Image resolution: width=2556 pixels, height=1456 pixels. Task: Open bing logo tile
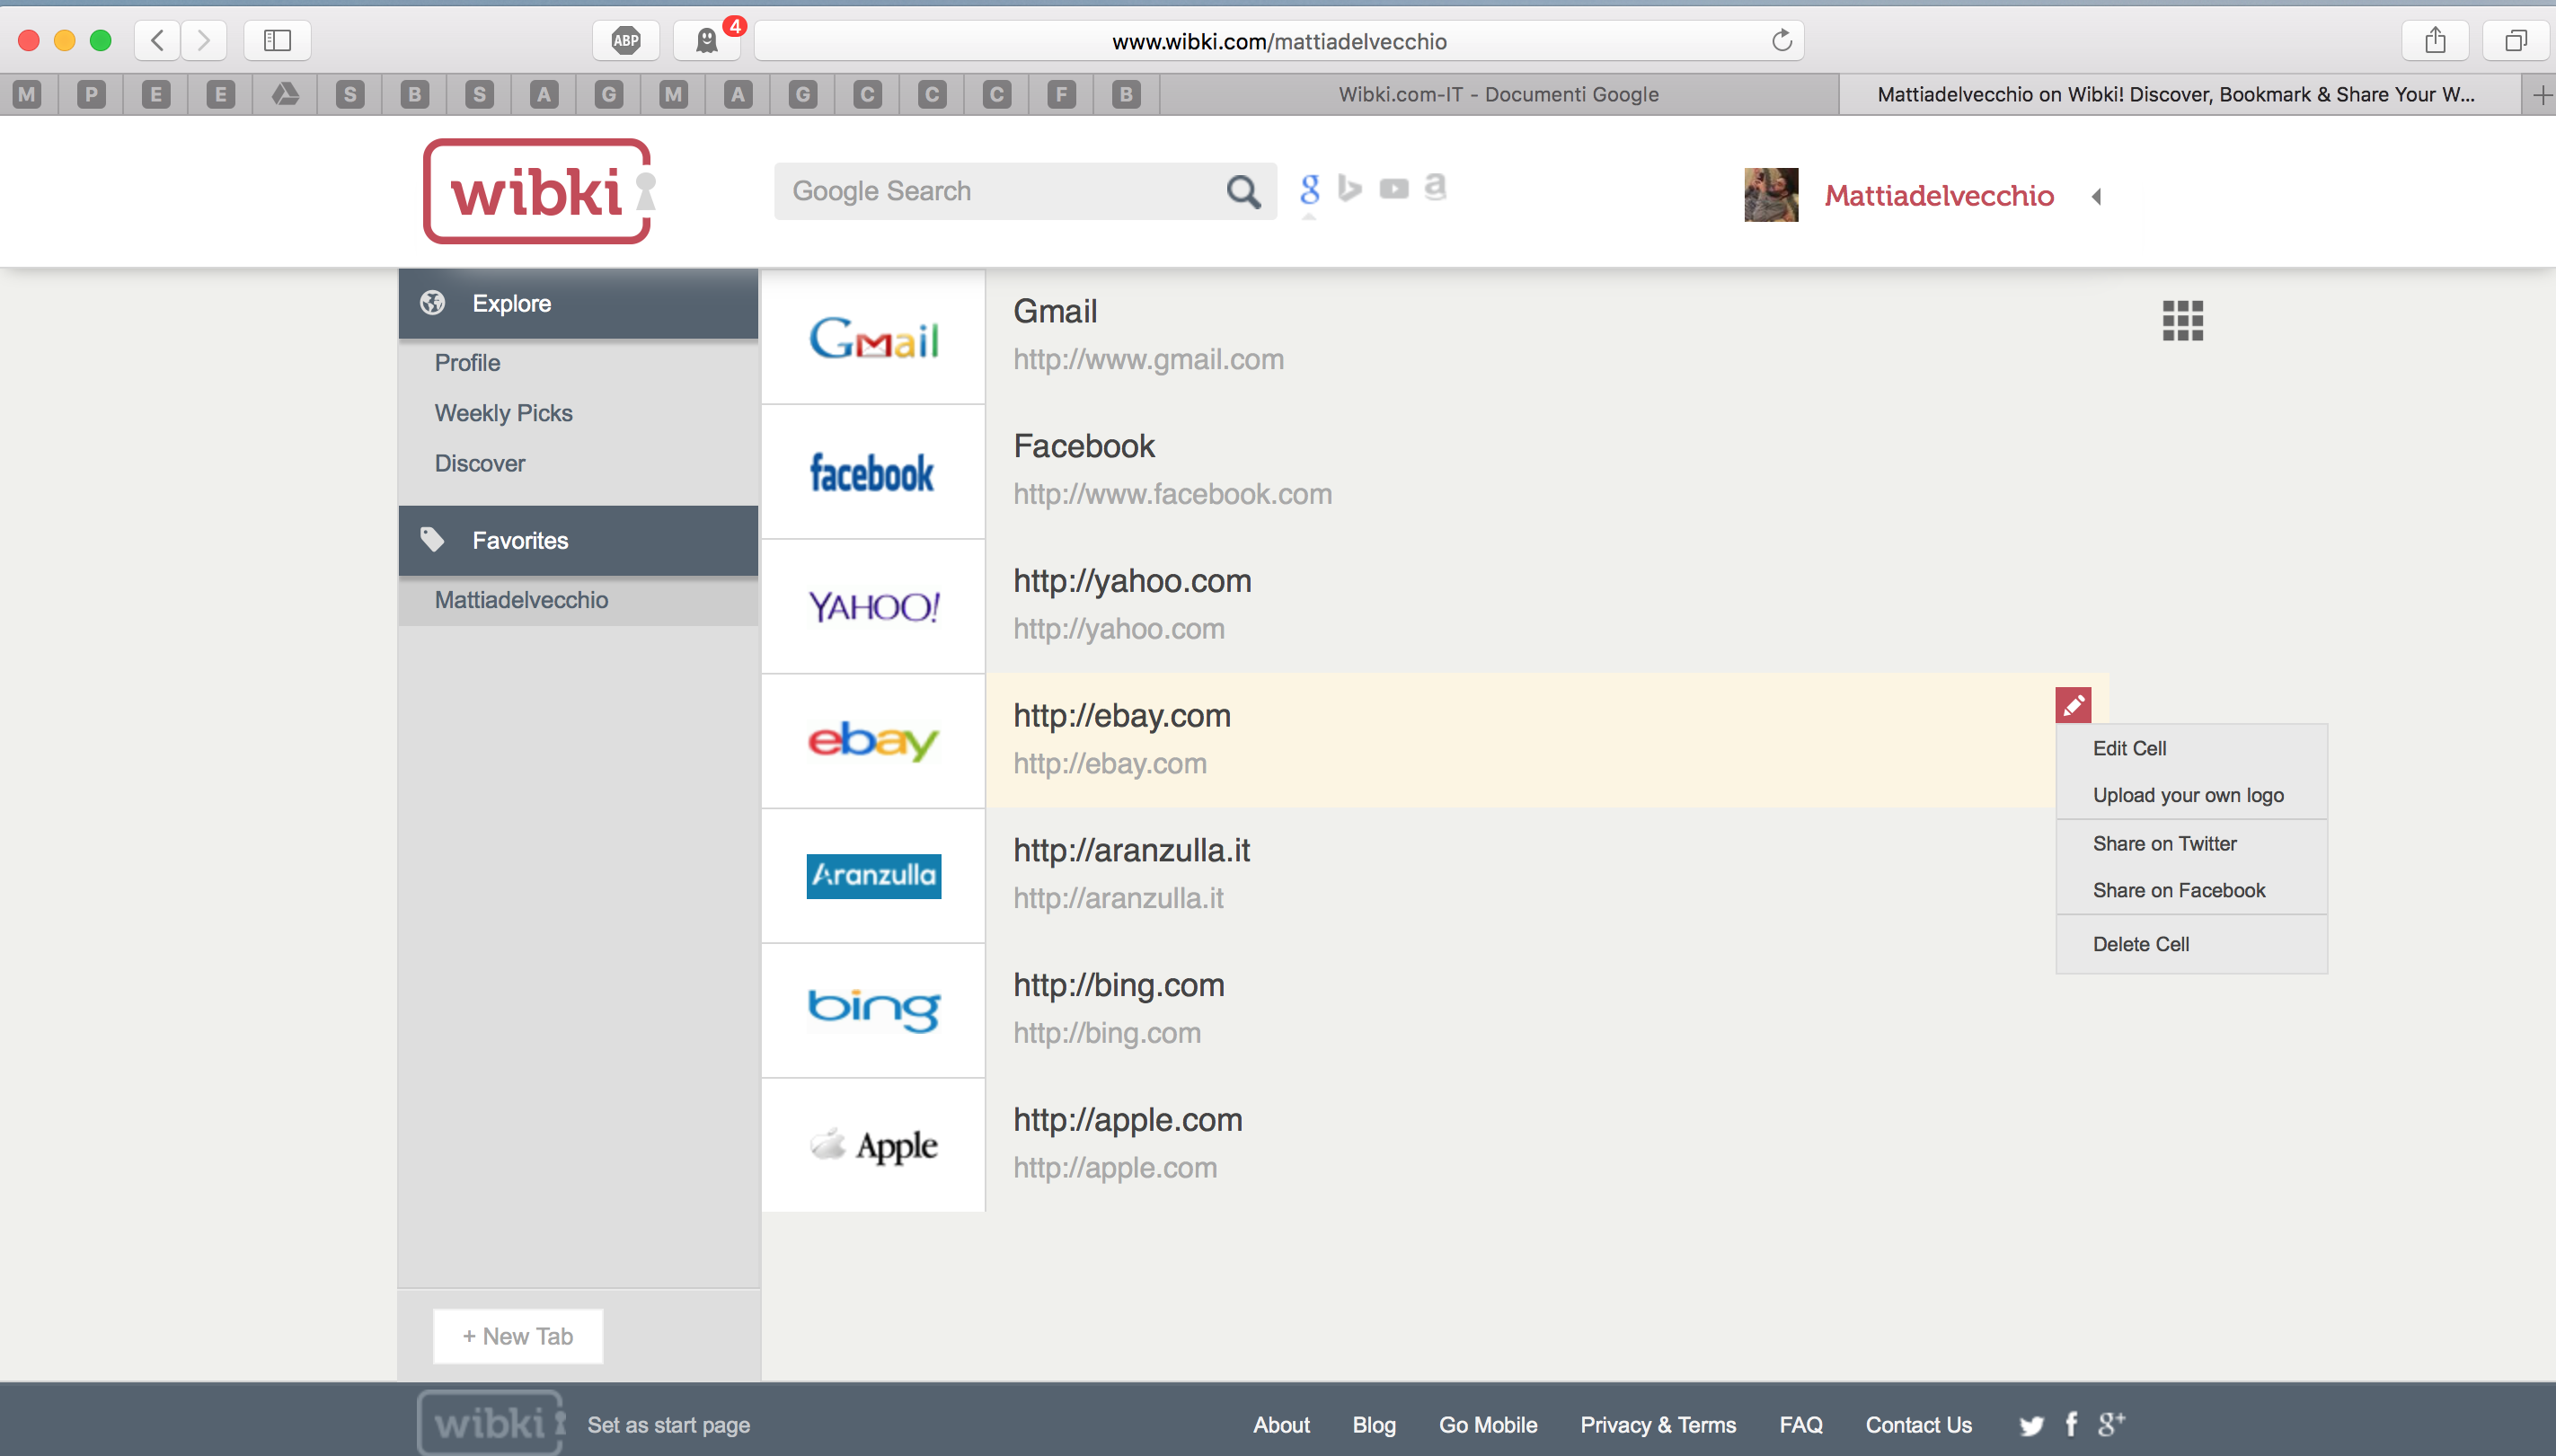click(873, 1011)
